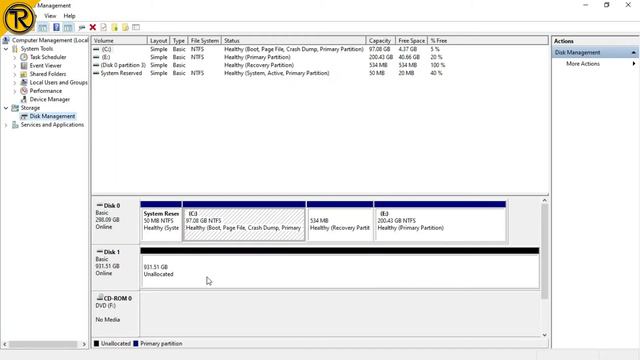The width and height of the screenshot is (640, 360).
Task: Sort by the Type column header
Action: (x=179, y=41)
